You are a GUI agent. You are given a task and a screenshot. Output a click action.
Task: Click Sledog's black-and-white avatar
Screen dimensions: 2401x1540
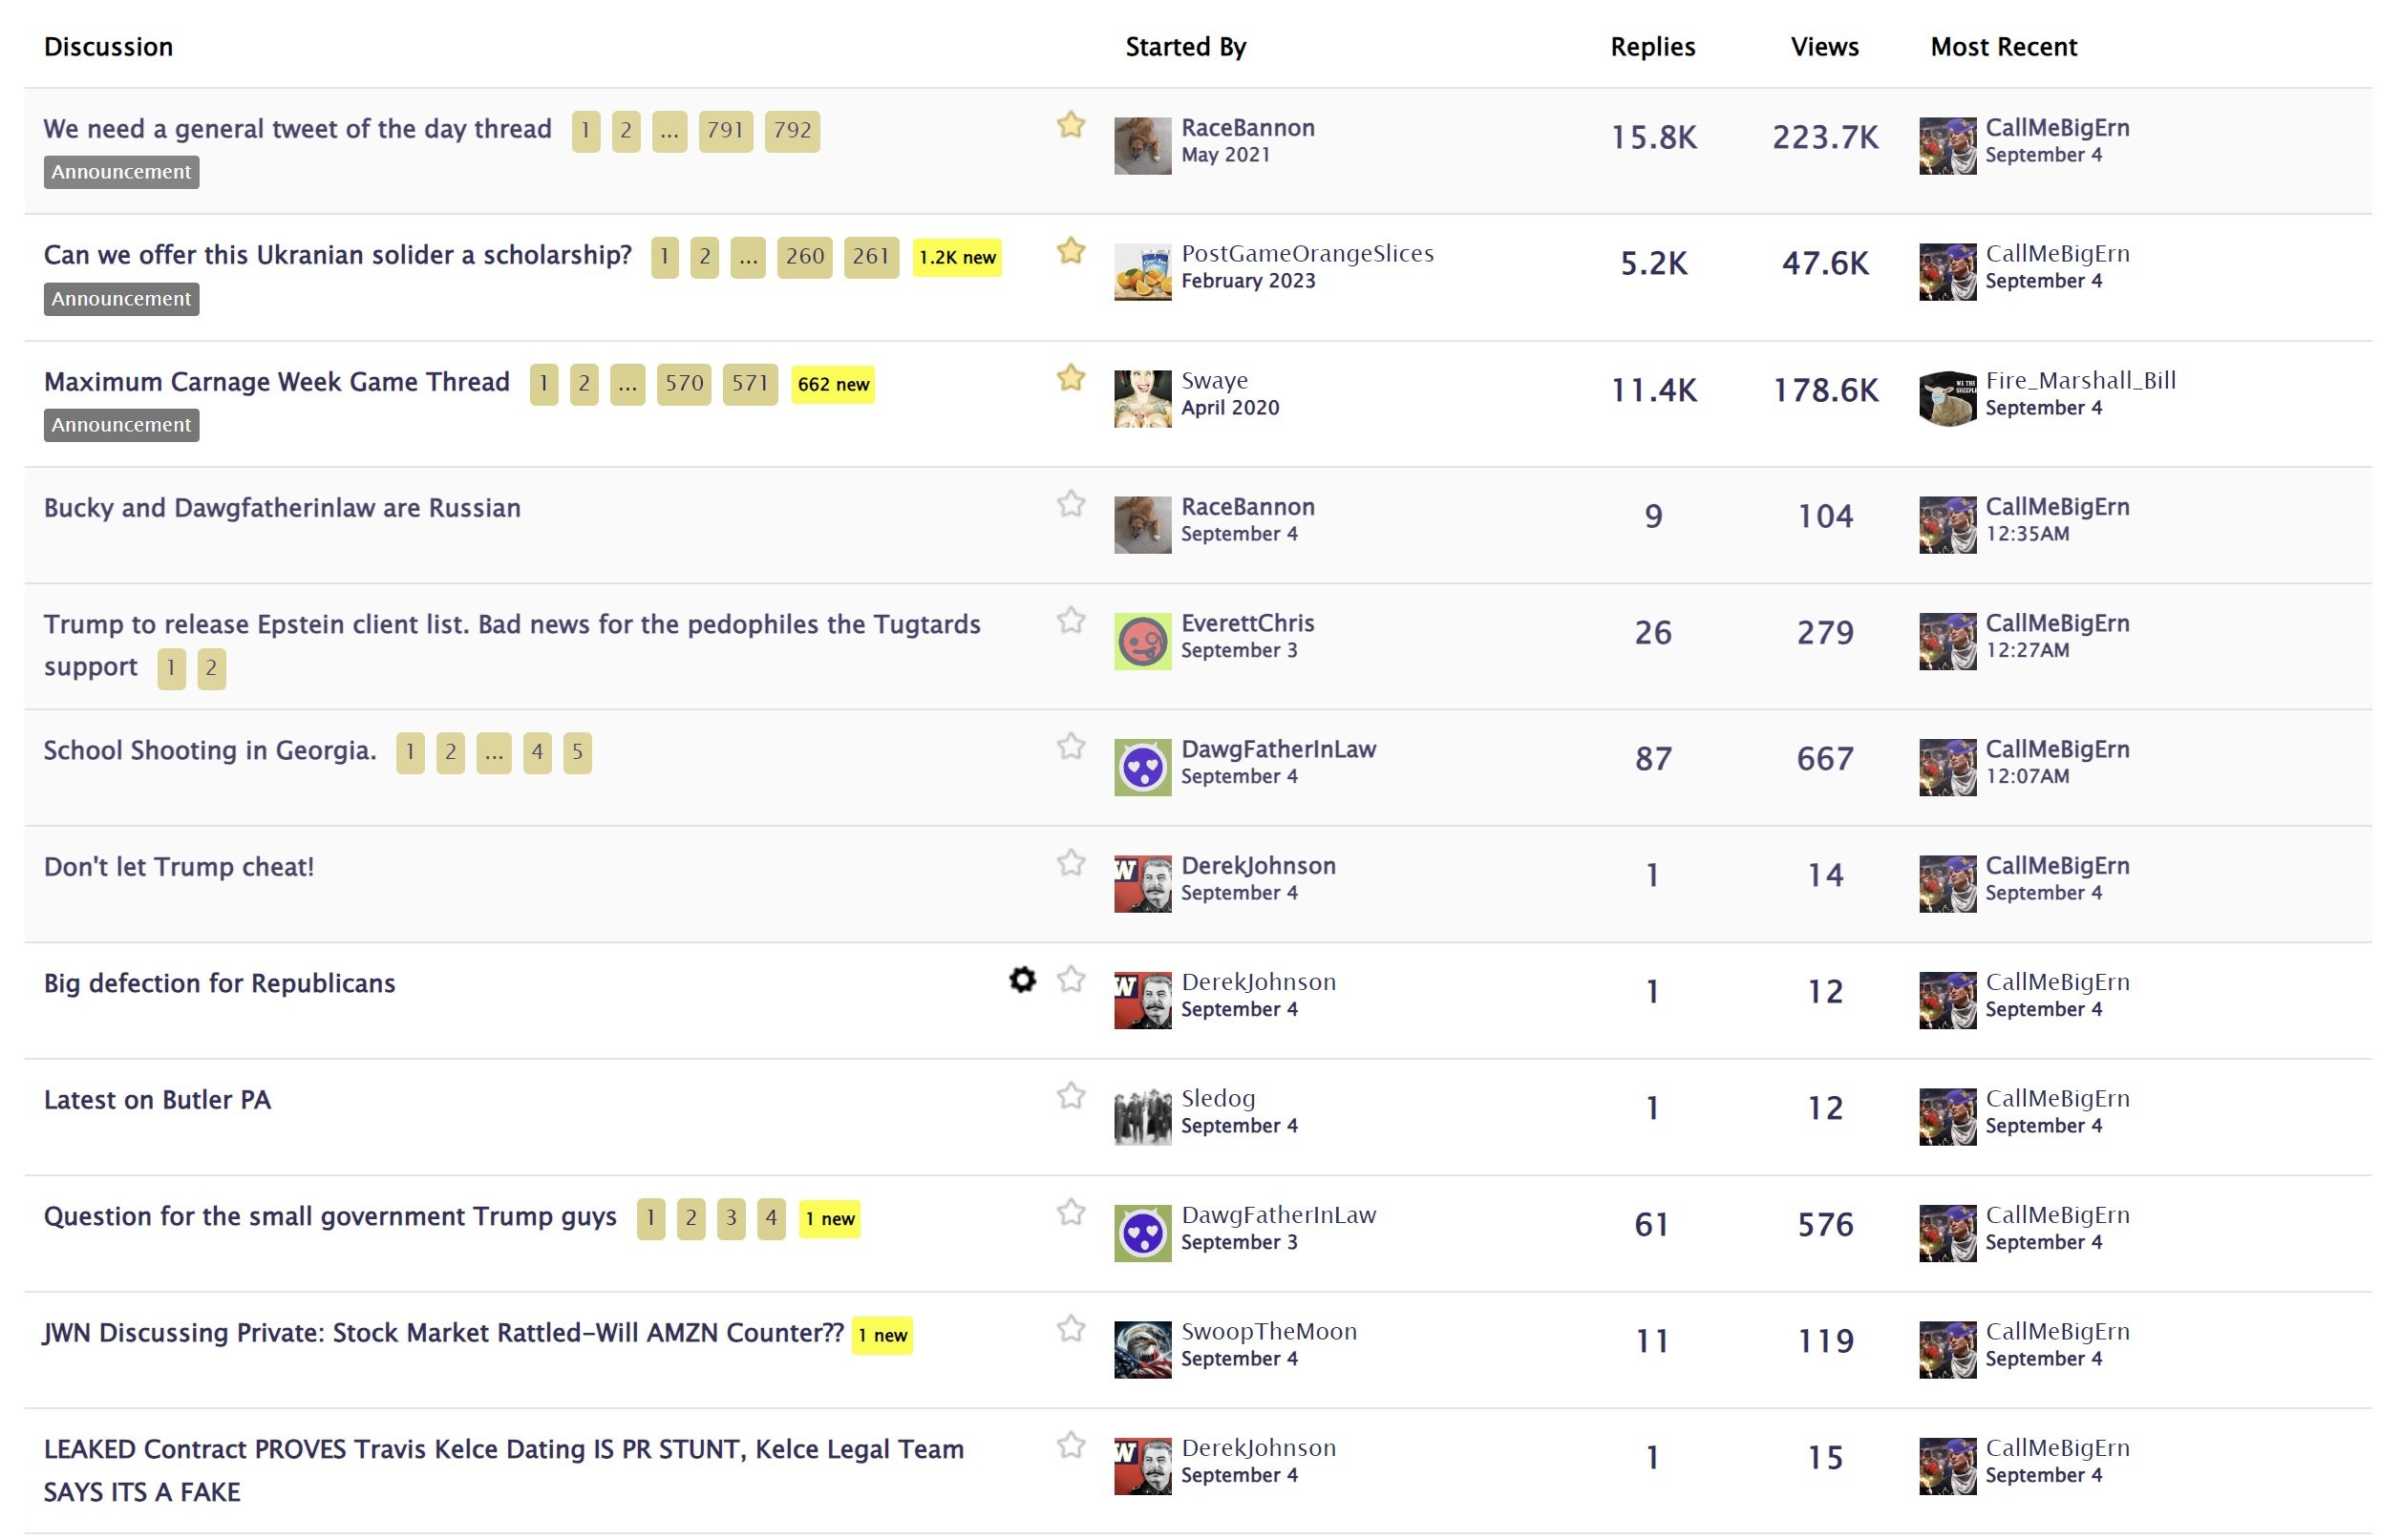(1142, 1117)
